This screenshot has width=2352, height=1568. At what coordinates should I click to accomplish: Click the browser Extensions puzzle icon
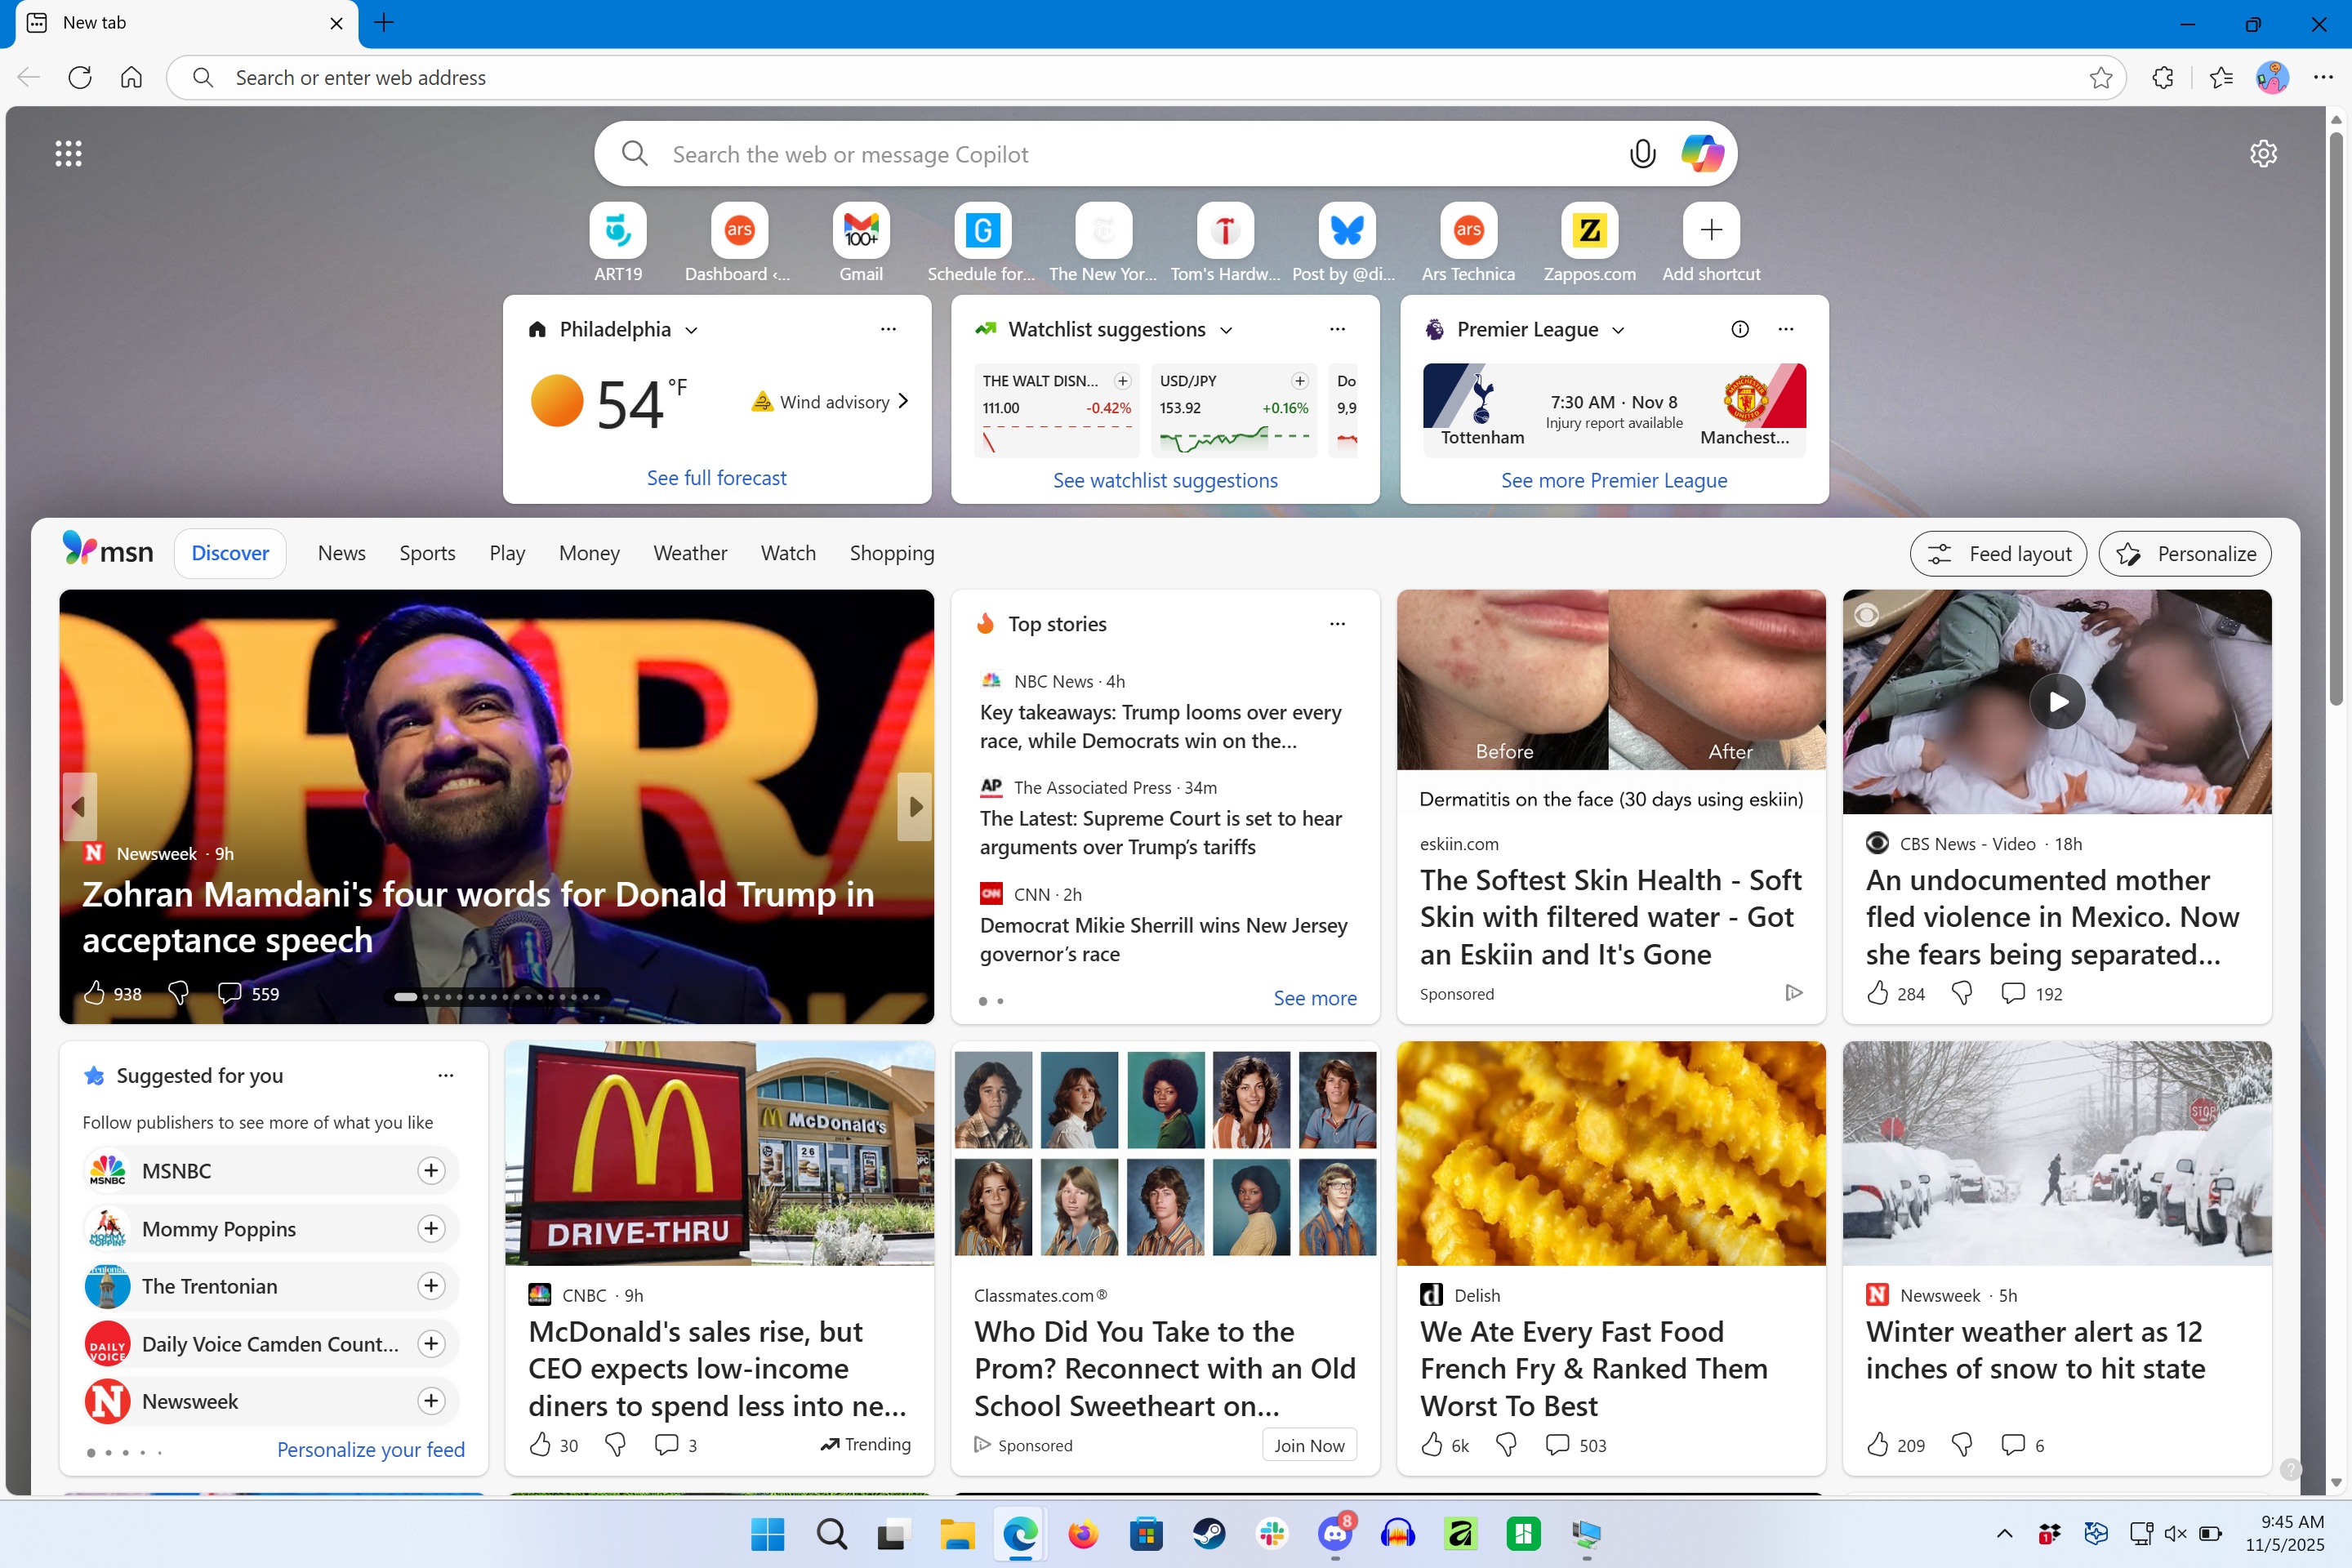pos(2162,78)
